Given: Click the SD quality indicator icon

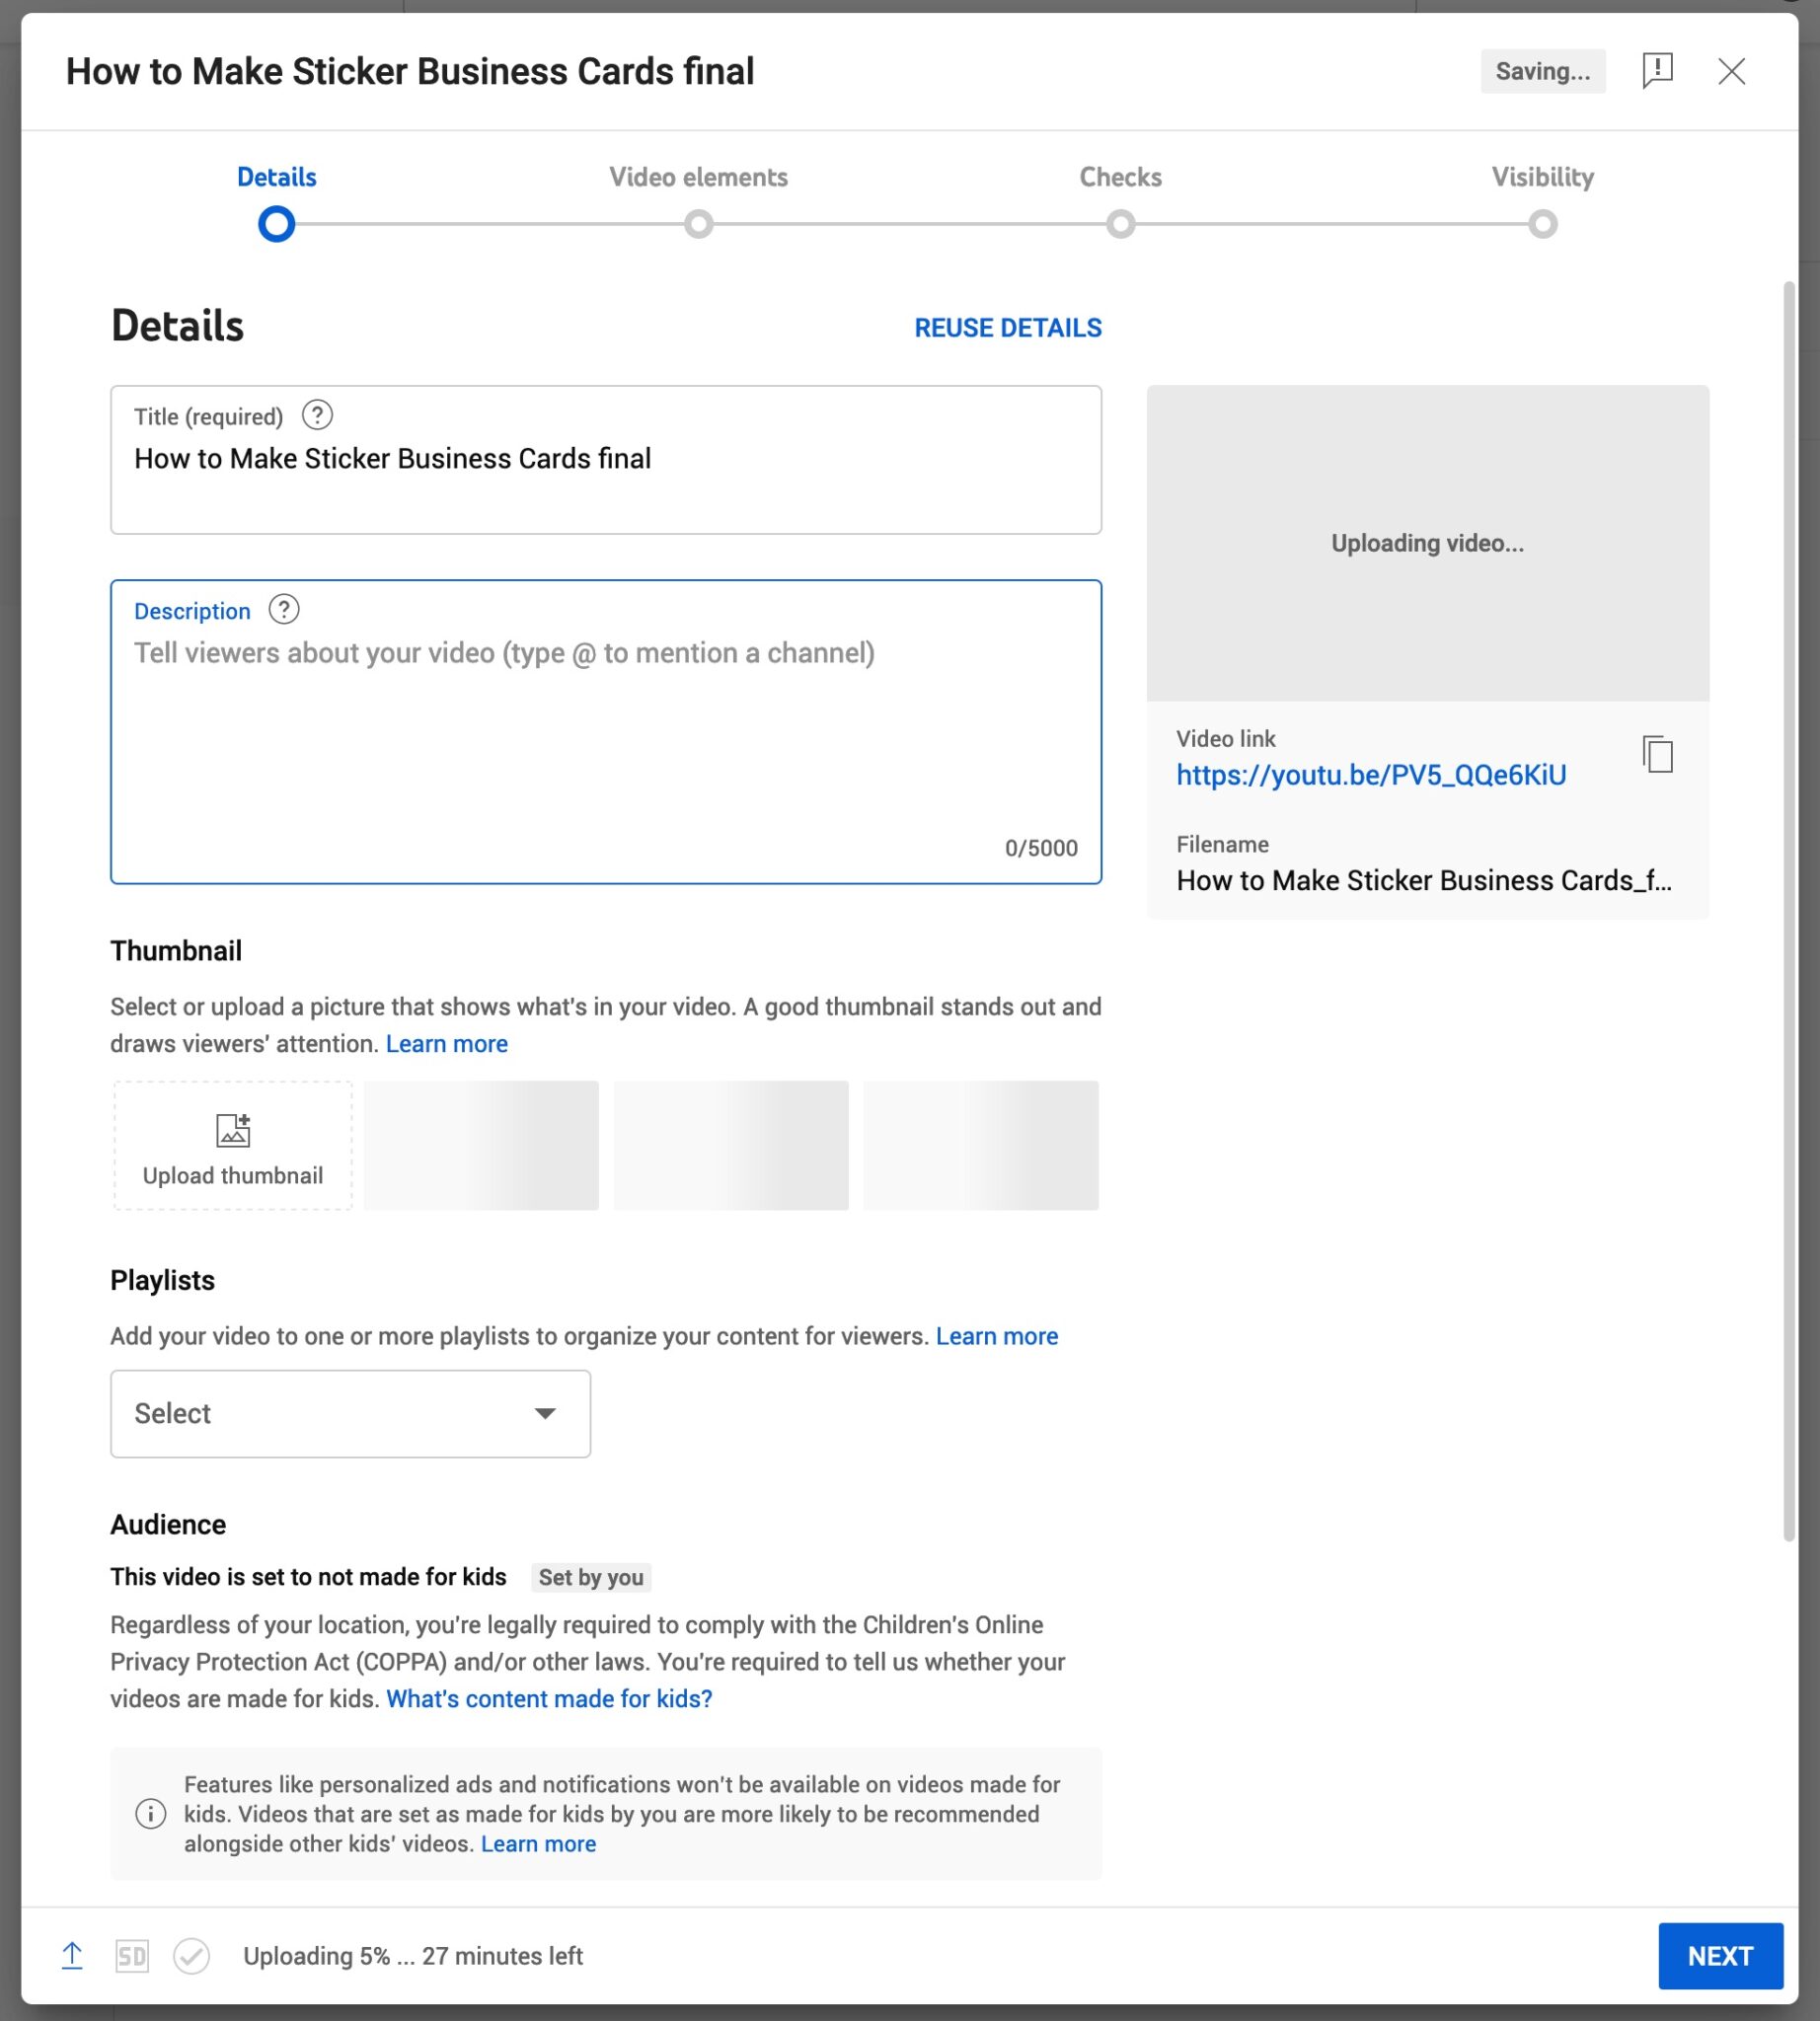Looking at the screenshot, I should click(x=131, y=1957).
